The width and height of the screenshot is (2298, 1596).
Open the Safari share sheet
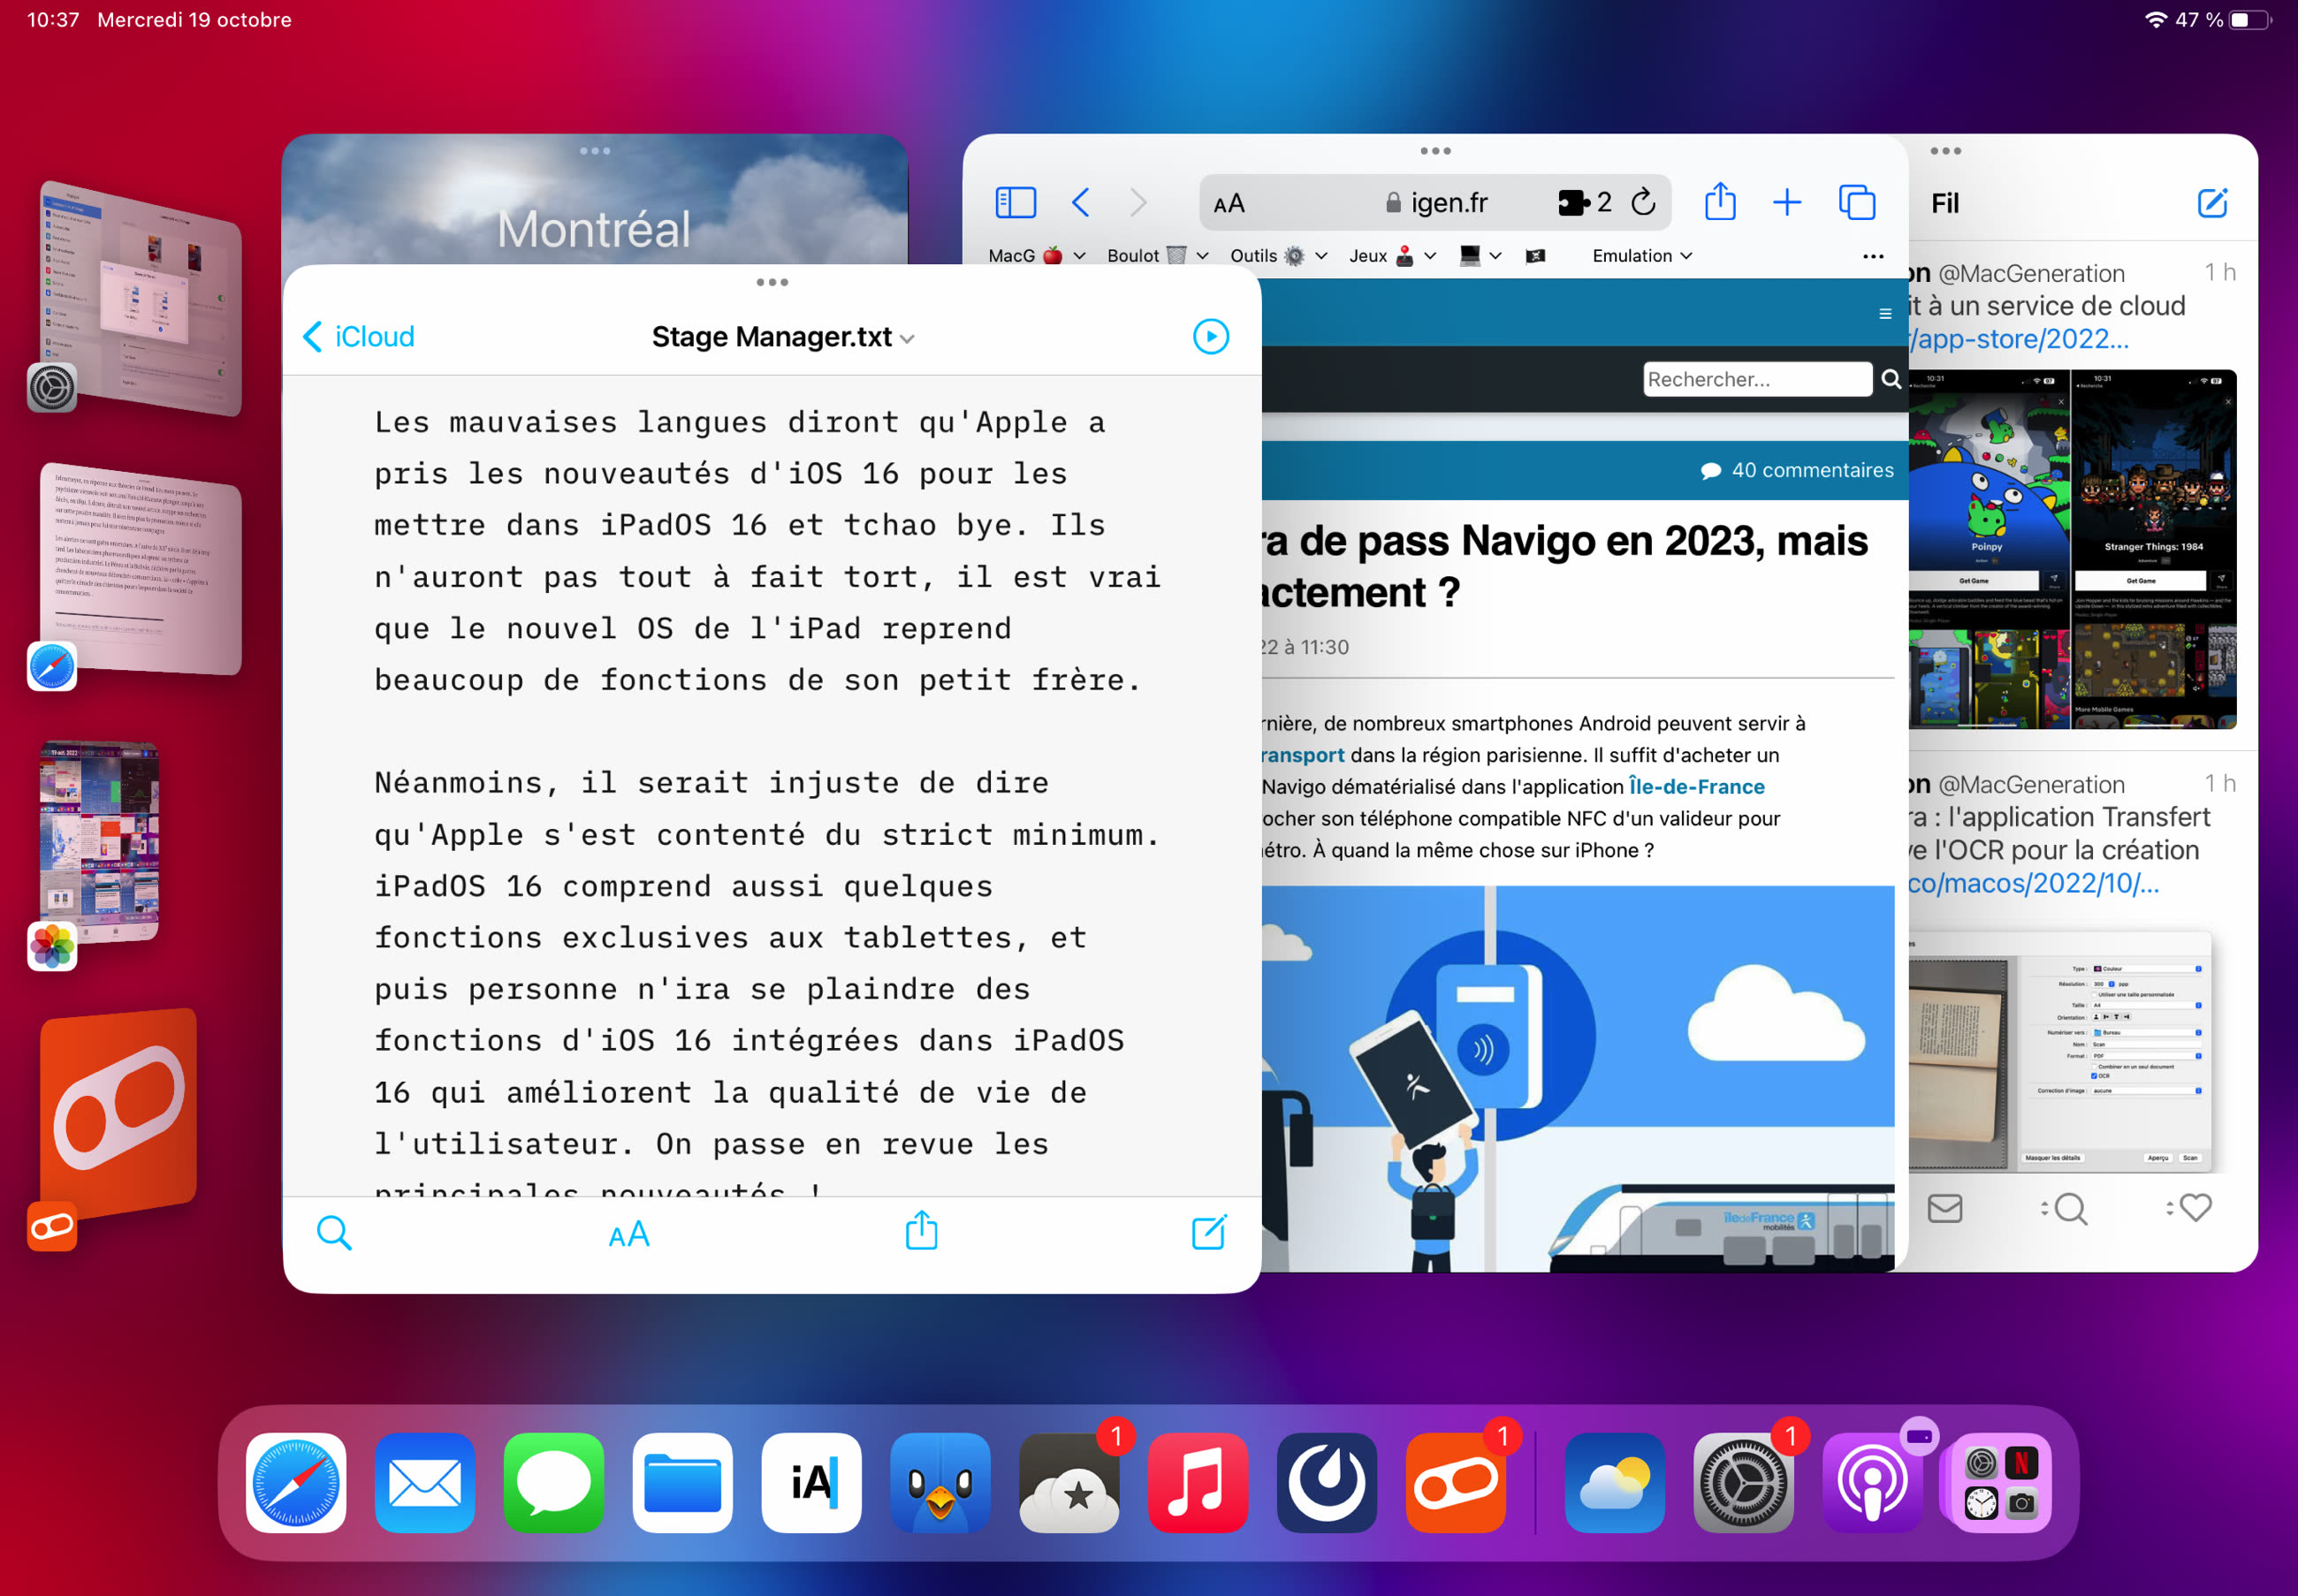click(x=1719, y=202)
